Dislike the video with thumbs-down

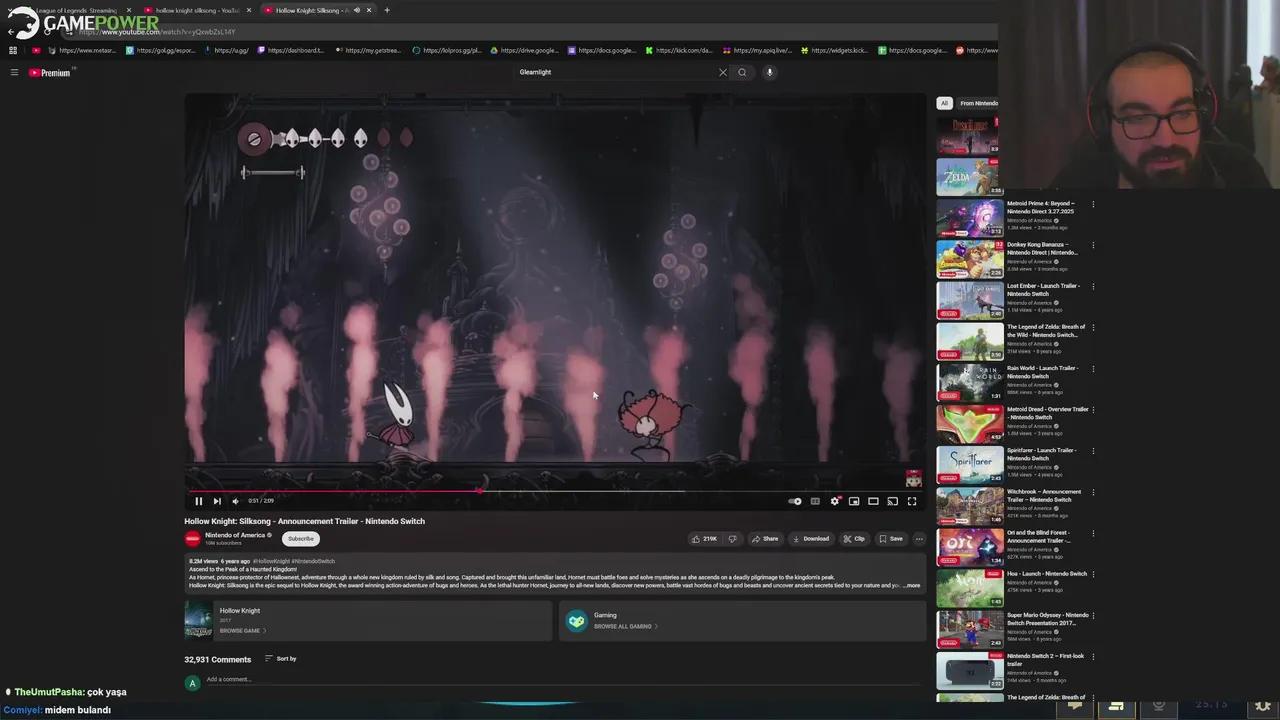pyautogui.click(x=732, y=539)
